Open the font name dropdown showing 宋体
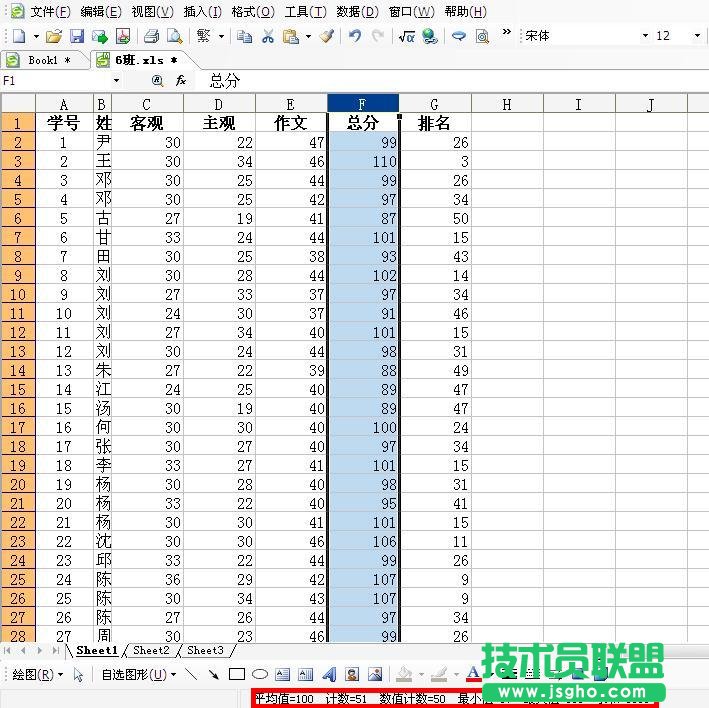The image size is (709, 708). point(645,36)
